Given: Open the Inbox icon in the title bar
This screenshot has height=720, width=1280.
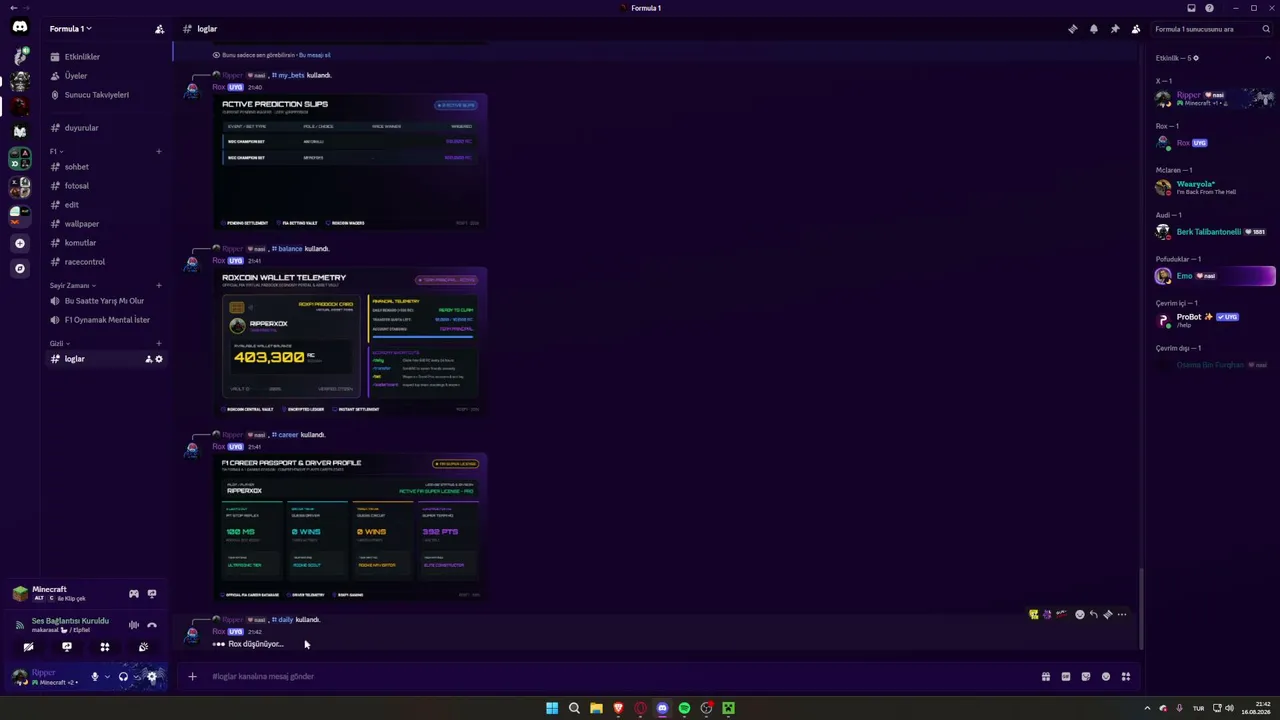Looking at the screenshot, I should coord(1191,8).
